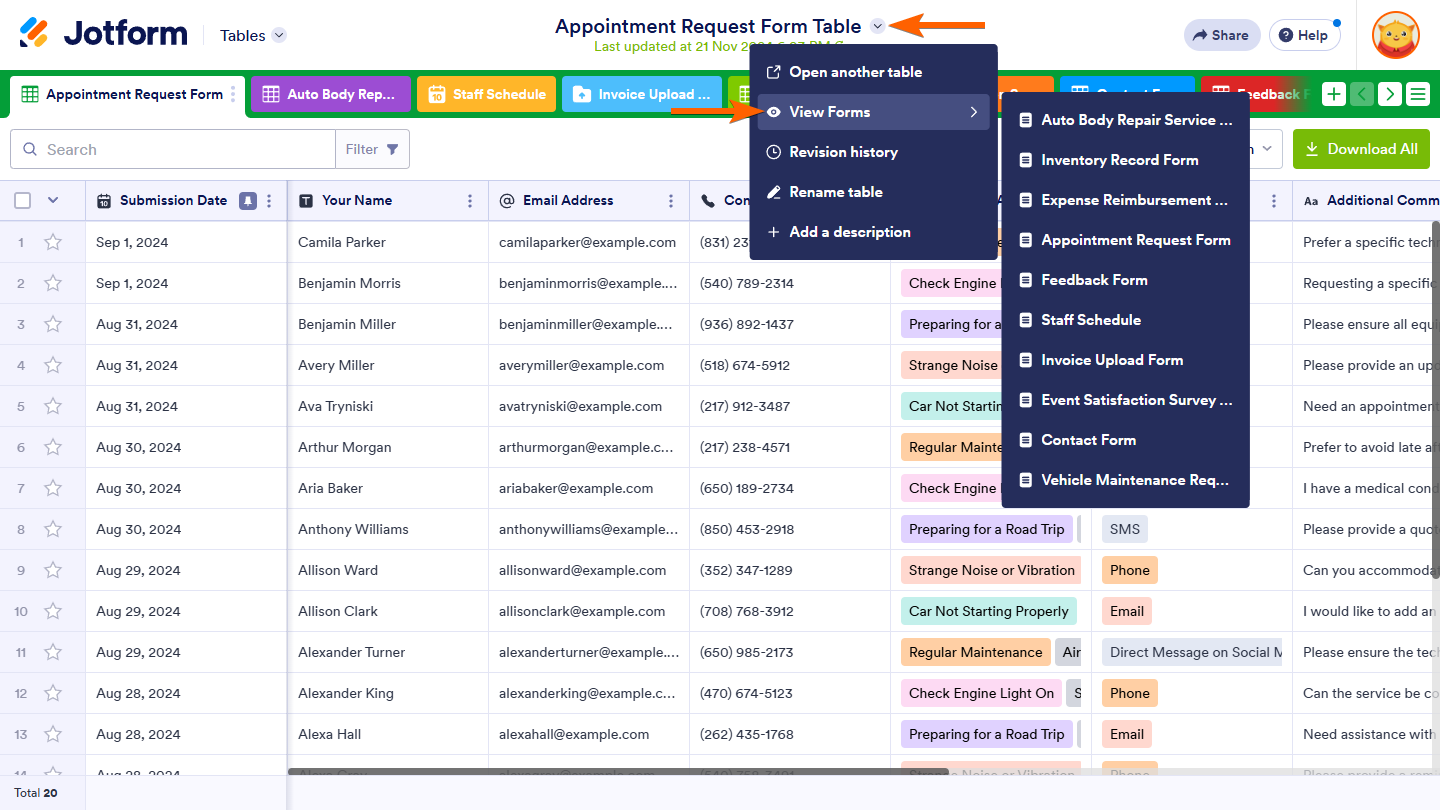Open options dots on Appointment Request Form tab
1440x810 pixels.
[x=234, y=94]
